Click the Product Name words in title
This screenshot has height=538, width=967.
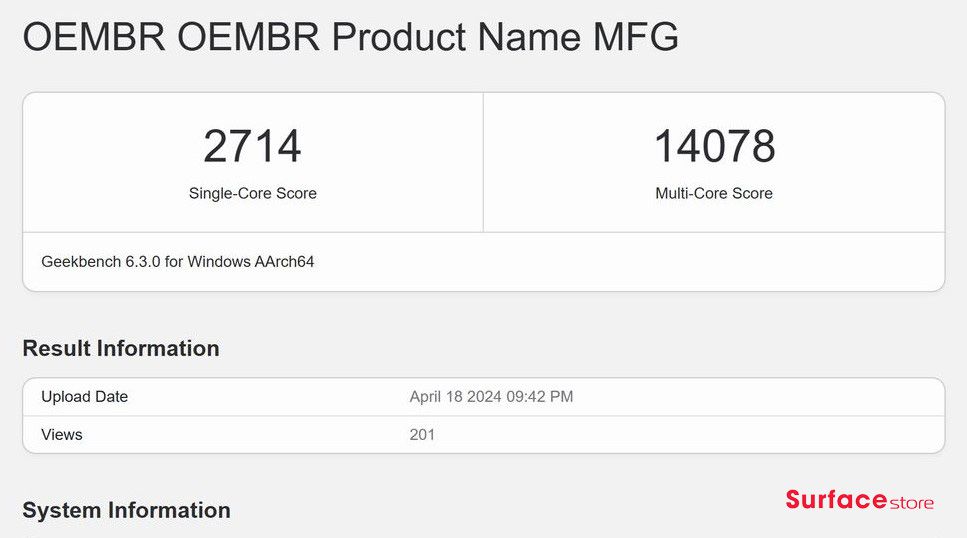[456, 36]
